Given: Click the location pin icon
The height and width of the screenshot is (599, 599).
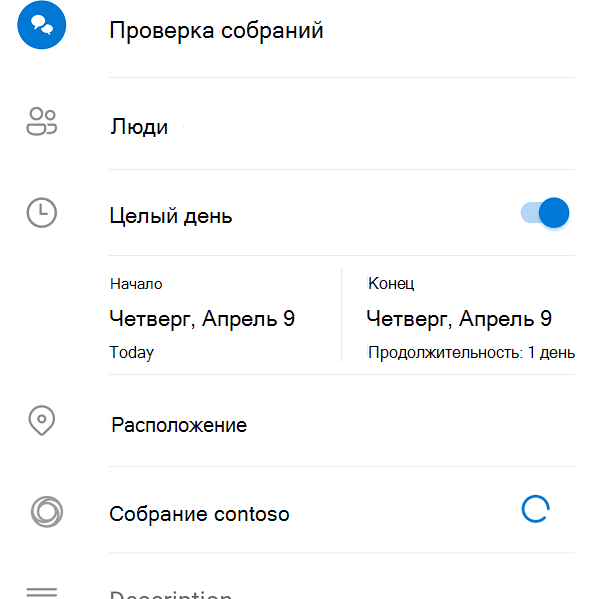Looking at the screenshot, I should tap(42, 420).
